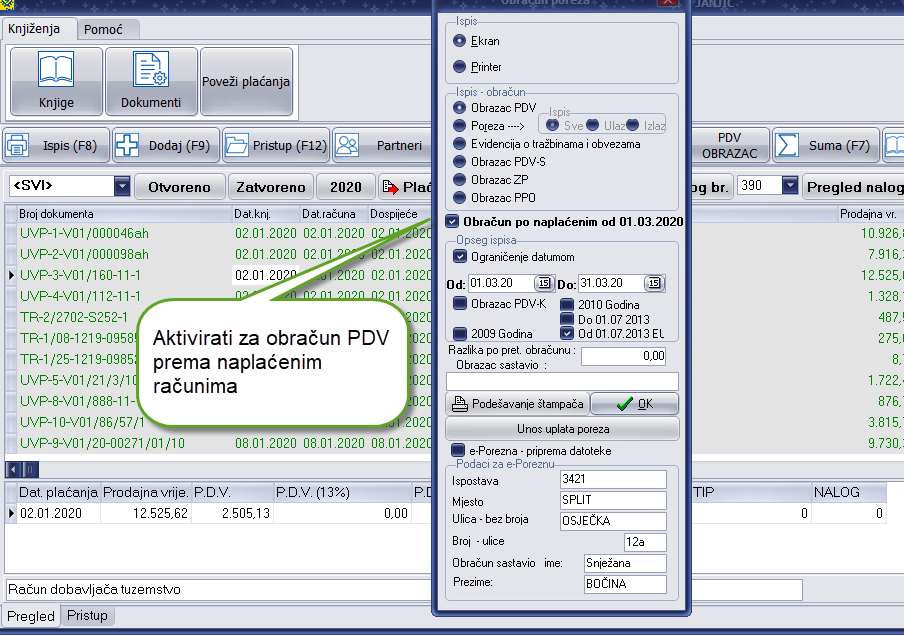The image size is (904, 635).
Task: Expand the 390 nalog number dropdown
Action: (789, 186)
